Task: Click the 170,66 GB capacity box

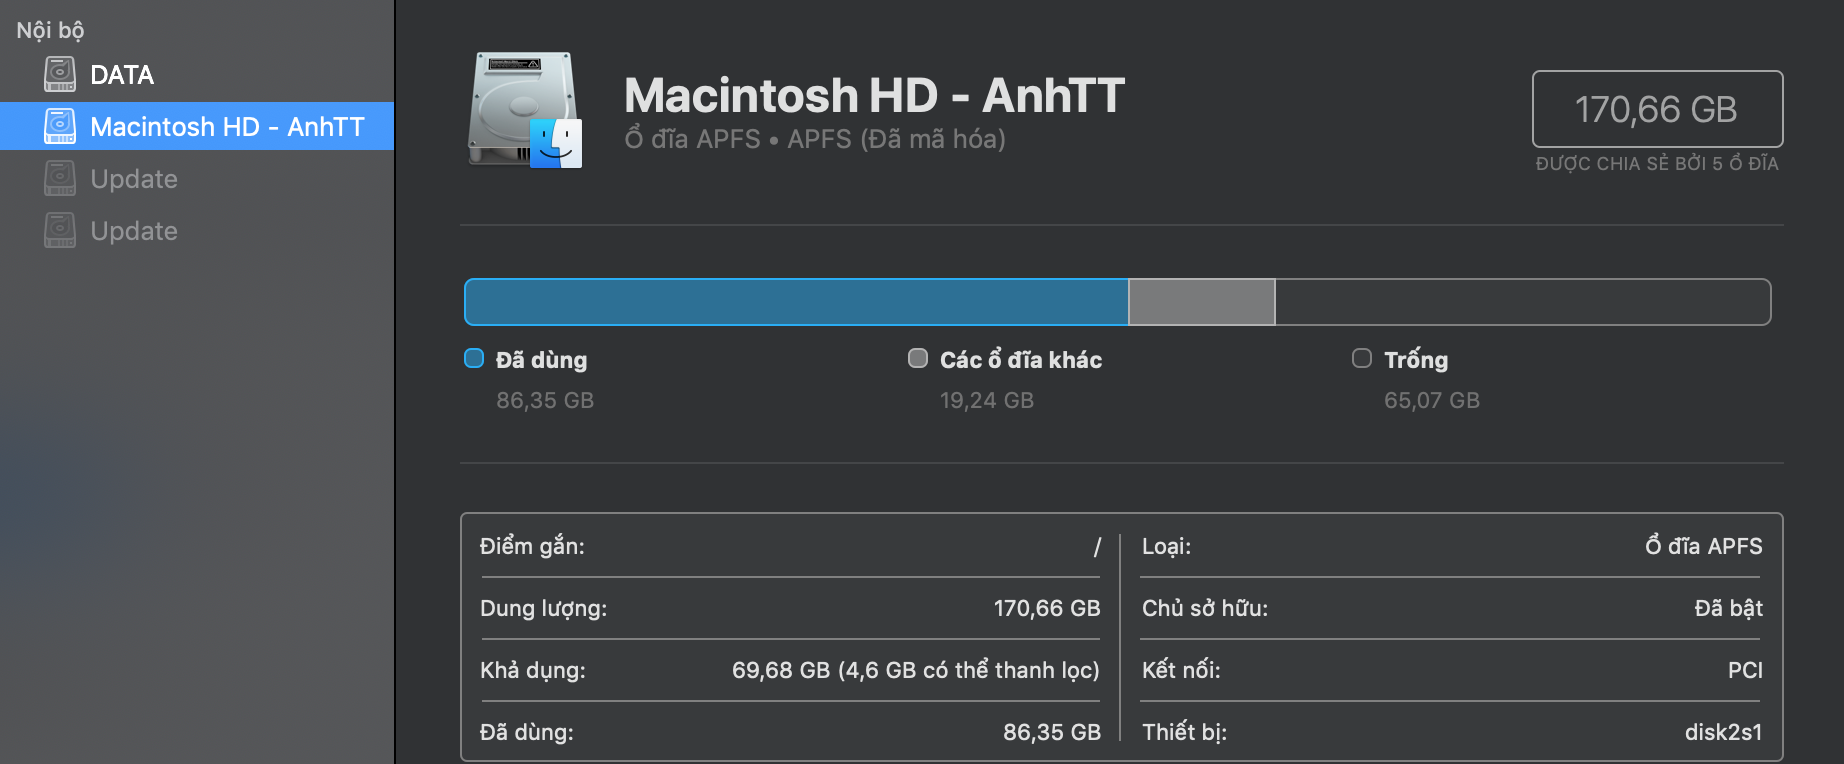Action: click(x=1657, y=109)
